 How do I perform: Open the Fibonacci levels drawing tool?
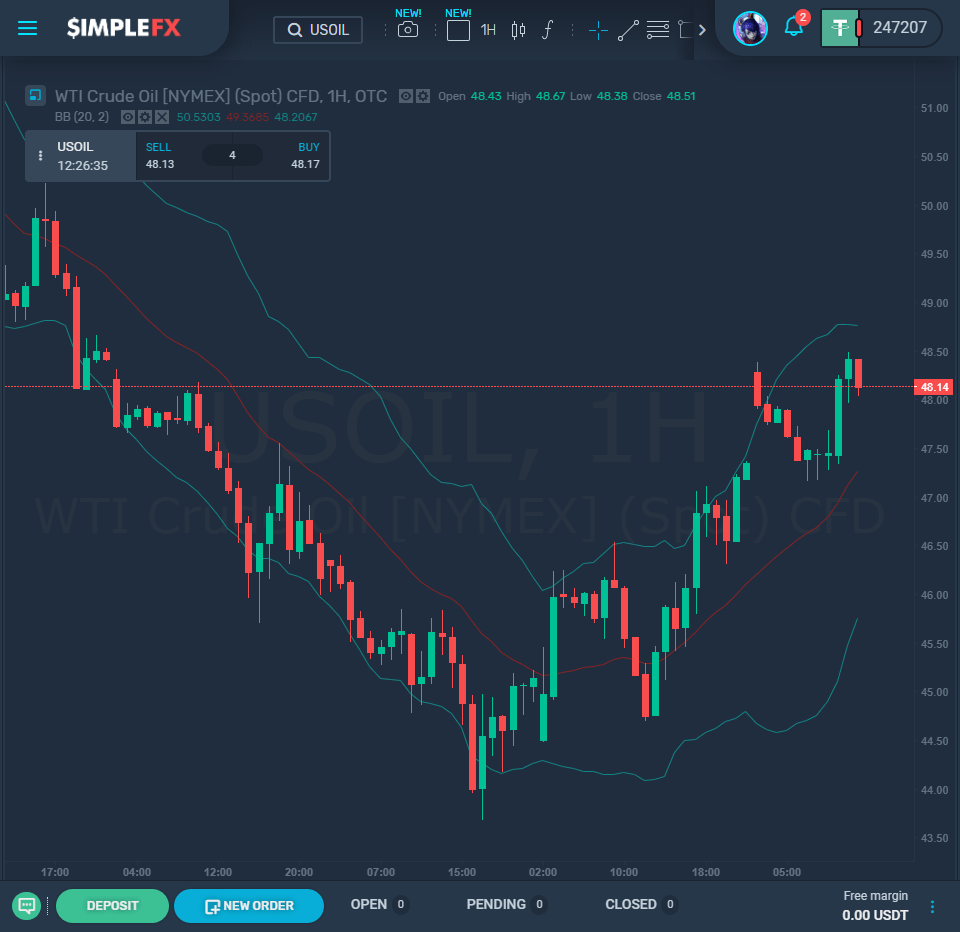pyautogui.click(x=658, y=29)
